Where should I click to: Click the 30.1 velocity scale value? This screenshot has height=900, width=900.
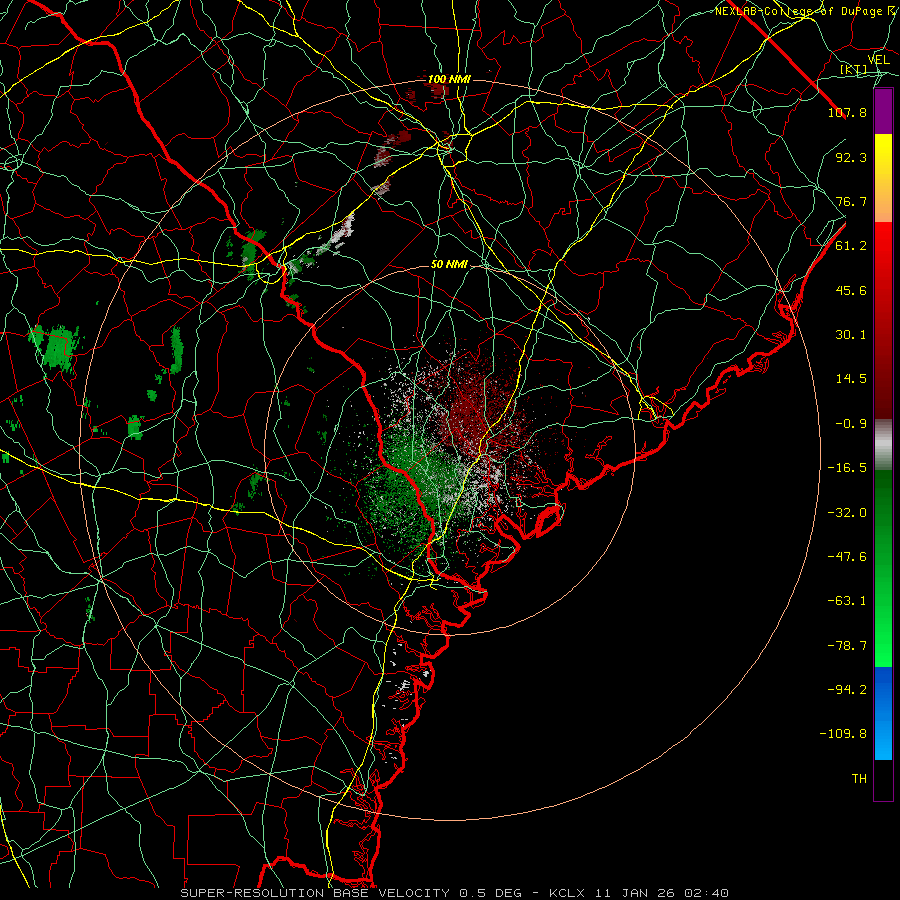coord(851,335)
